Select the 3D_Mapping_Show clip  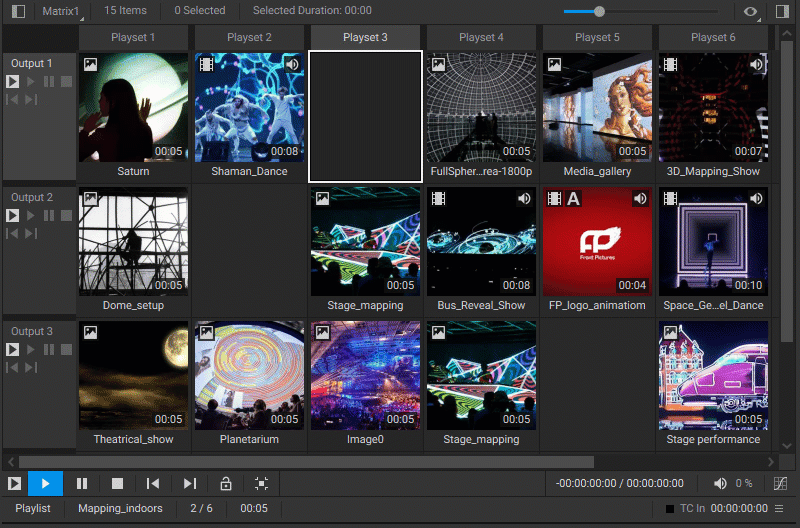coord(713,108)
